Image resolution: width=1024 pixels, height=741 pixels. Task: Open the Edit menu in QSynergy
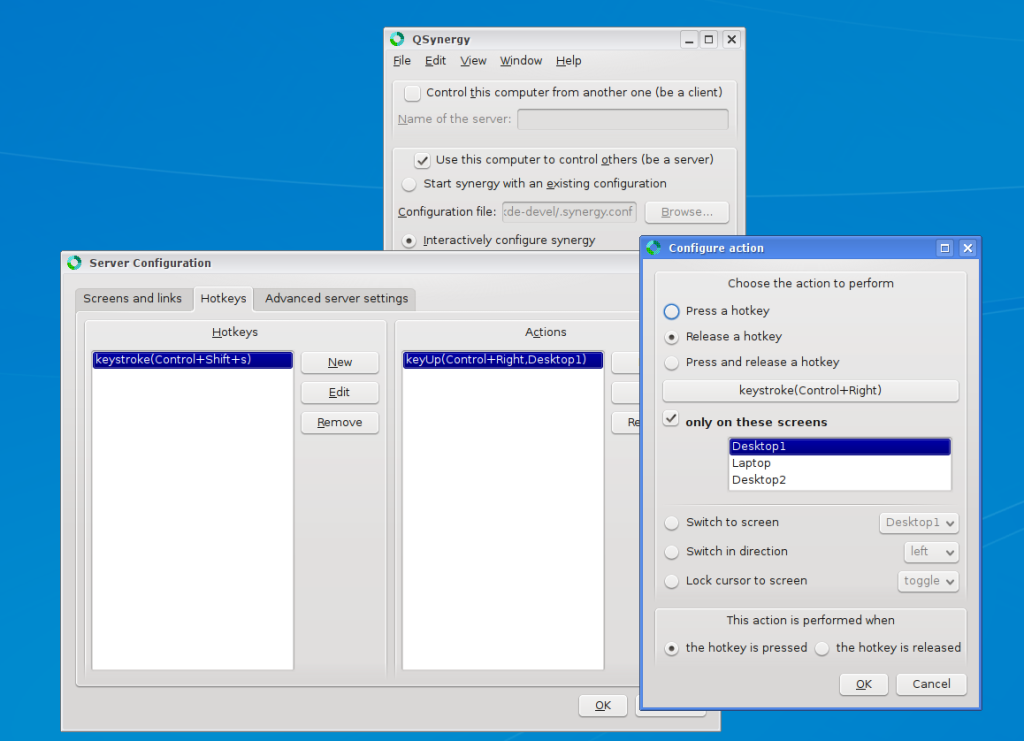(x=435, y=61)
